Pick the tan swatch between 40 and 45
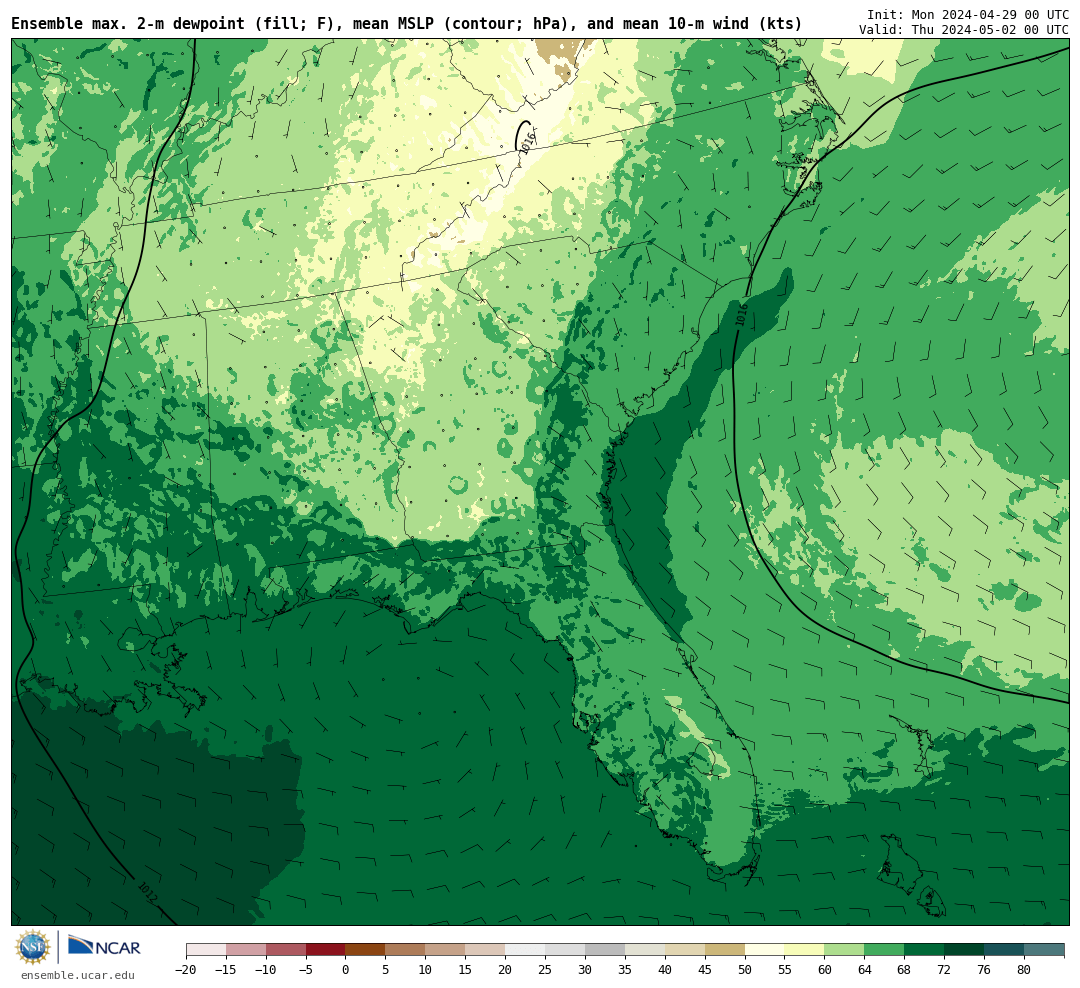Viewport: 1080px width, 988px height. pos(685,950)
